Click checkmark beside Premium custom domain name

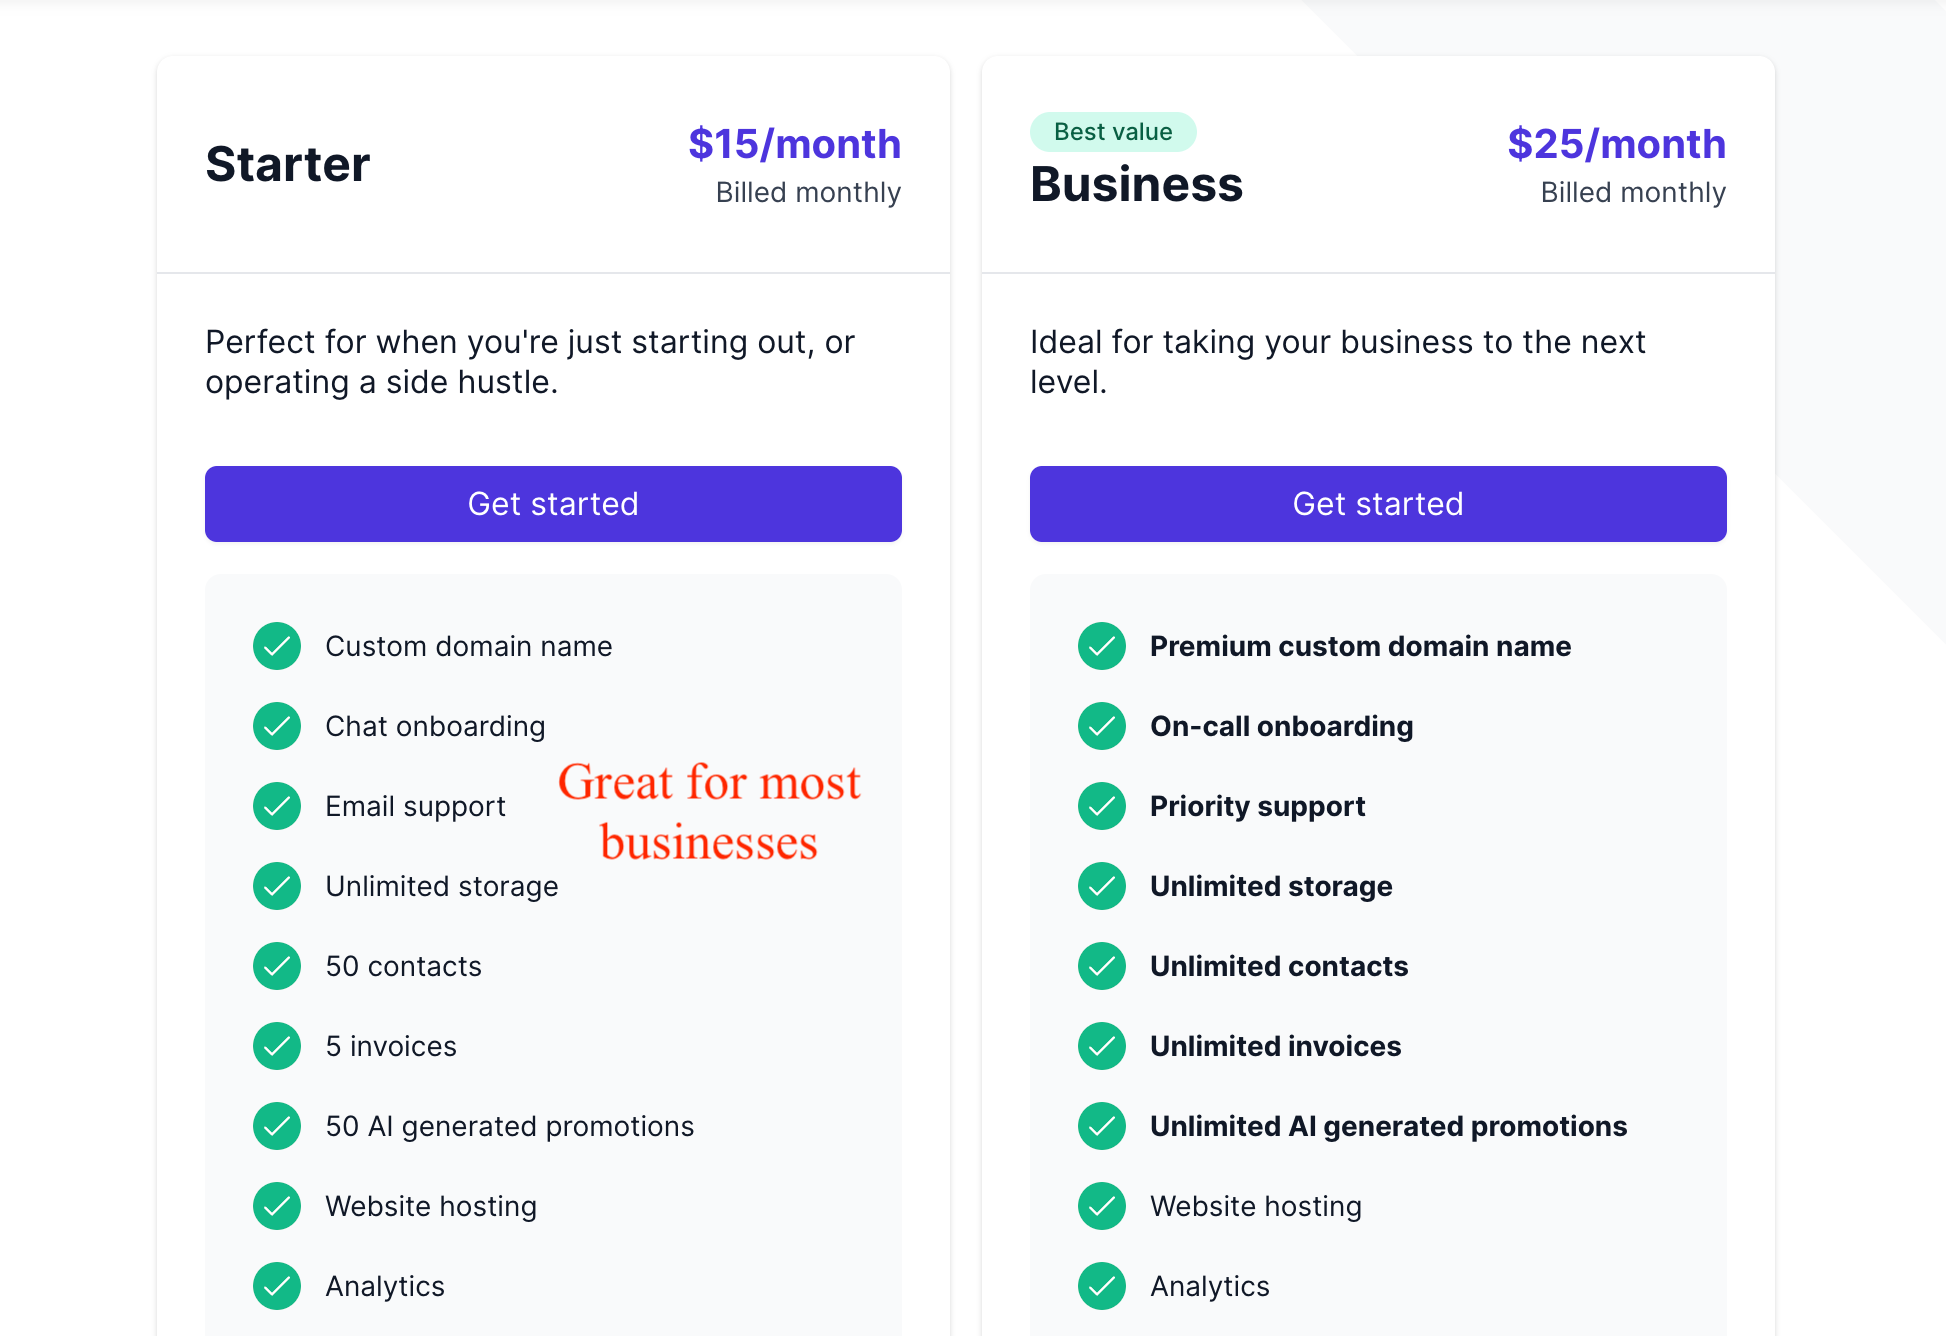tap(1102, 646)
